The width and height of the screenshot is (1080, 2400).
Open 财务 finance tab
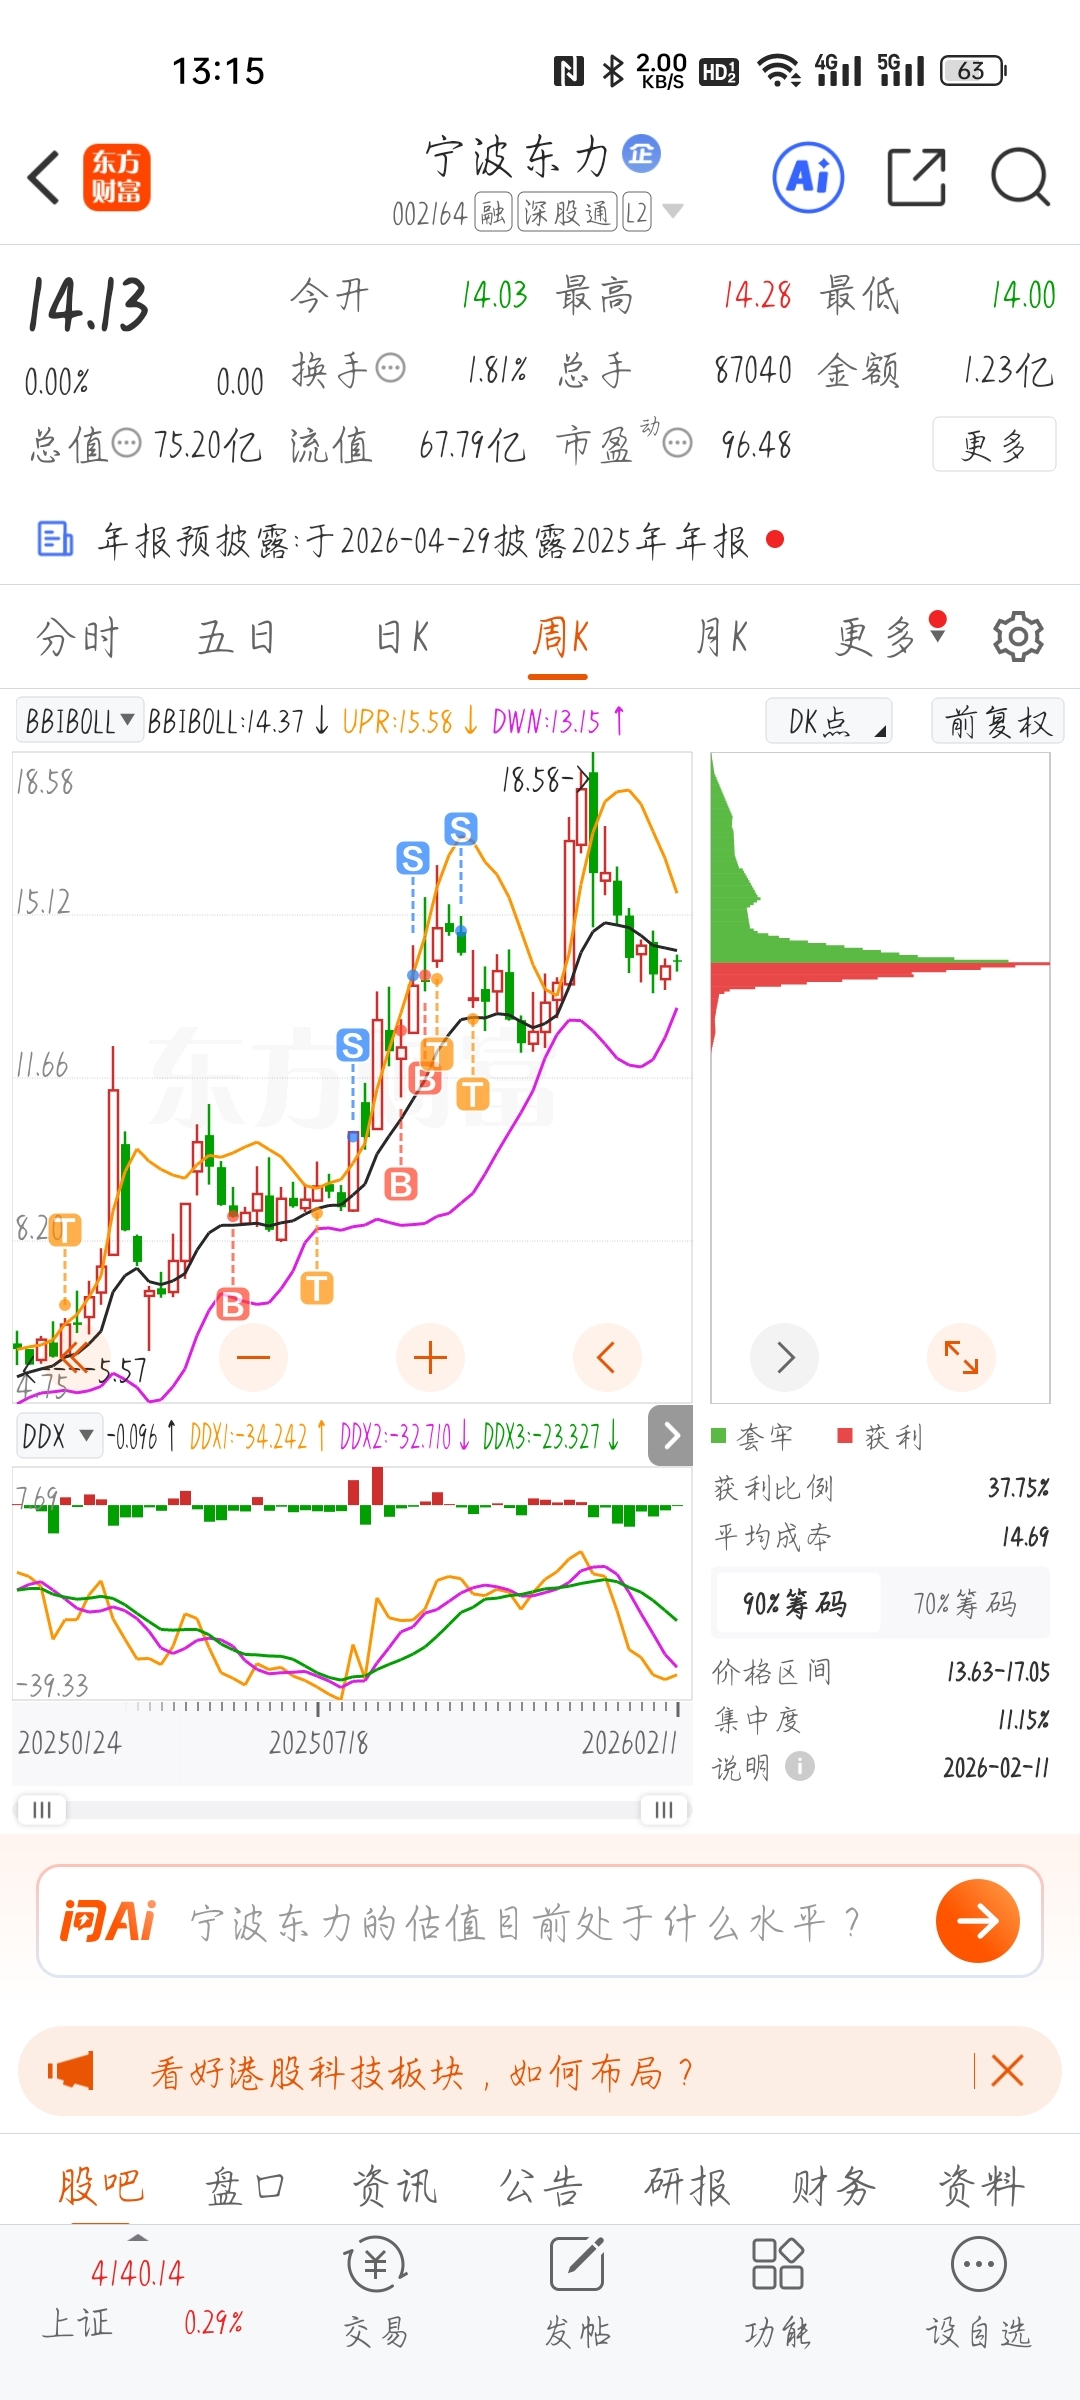(x=834, y=2185)
